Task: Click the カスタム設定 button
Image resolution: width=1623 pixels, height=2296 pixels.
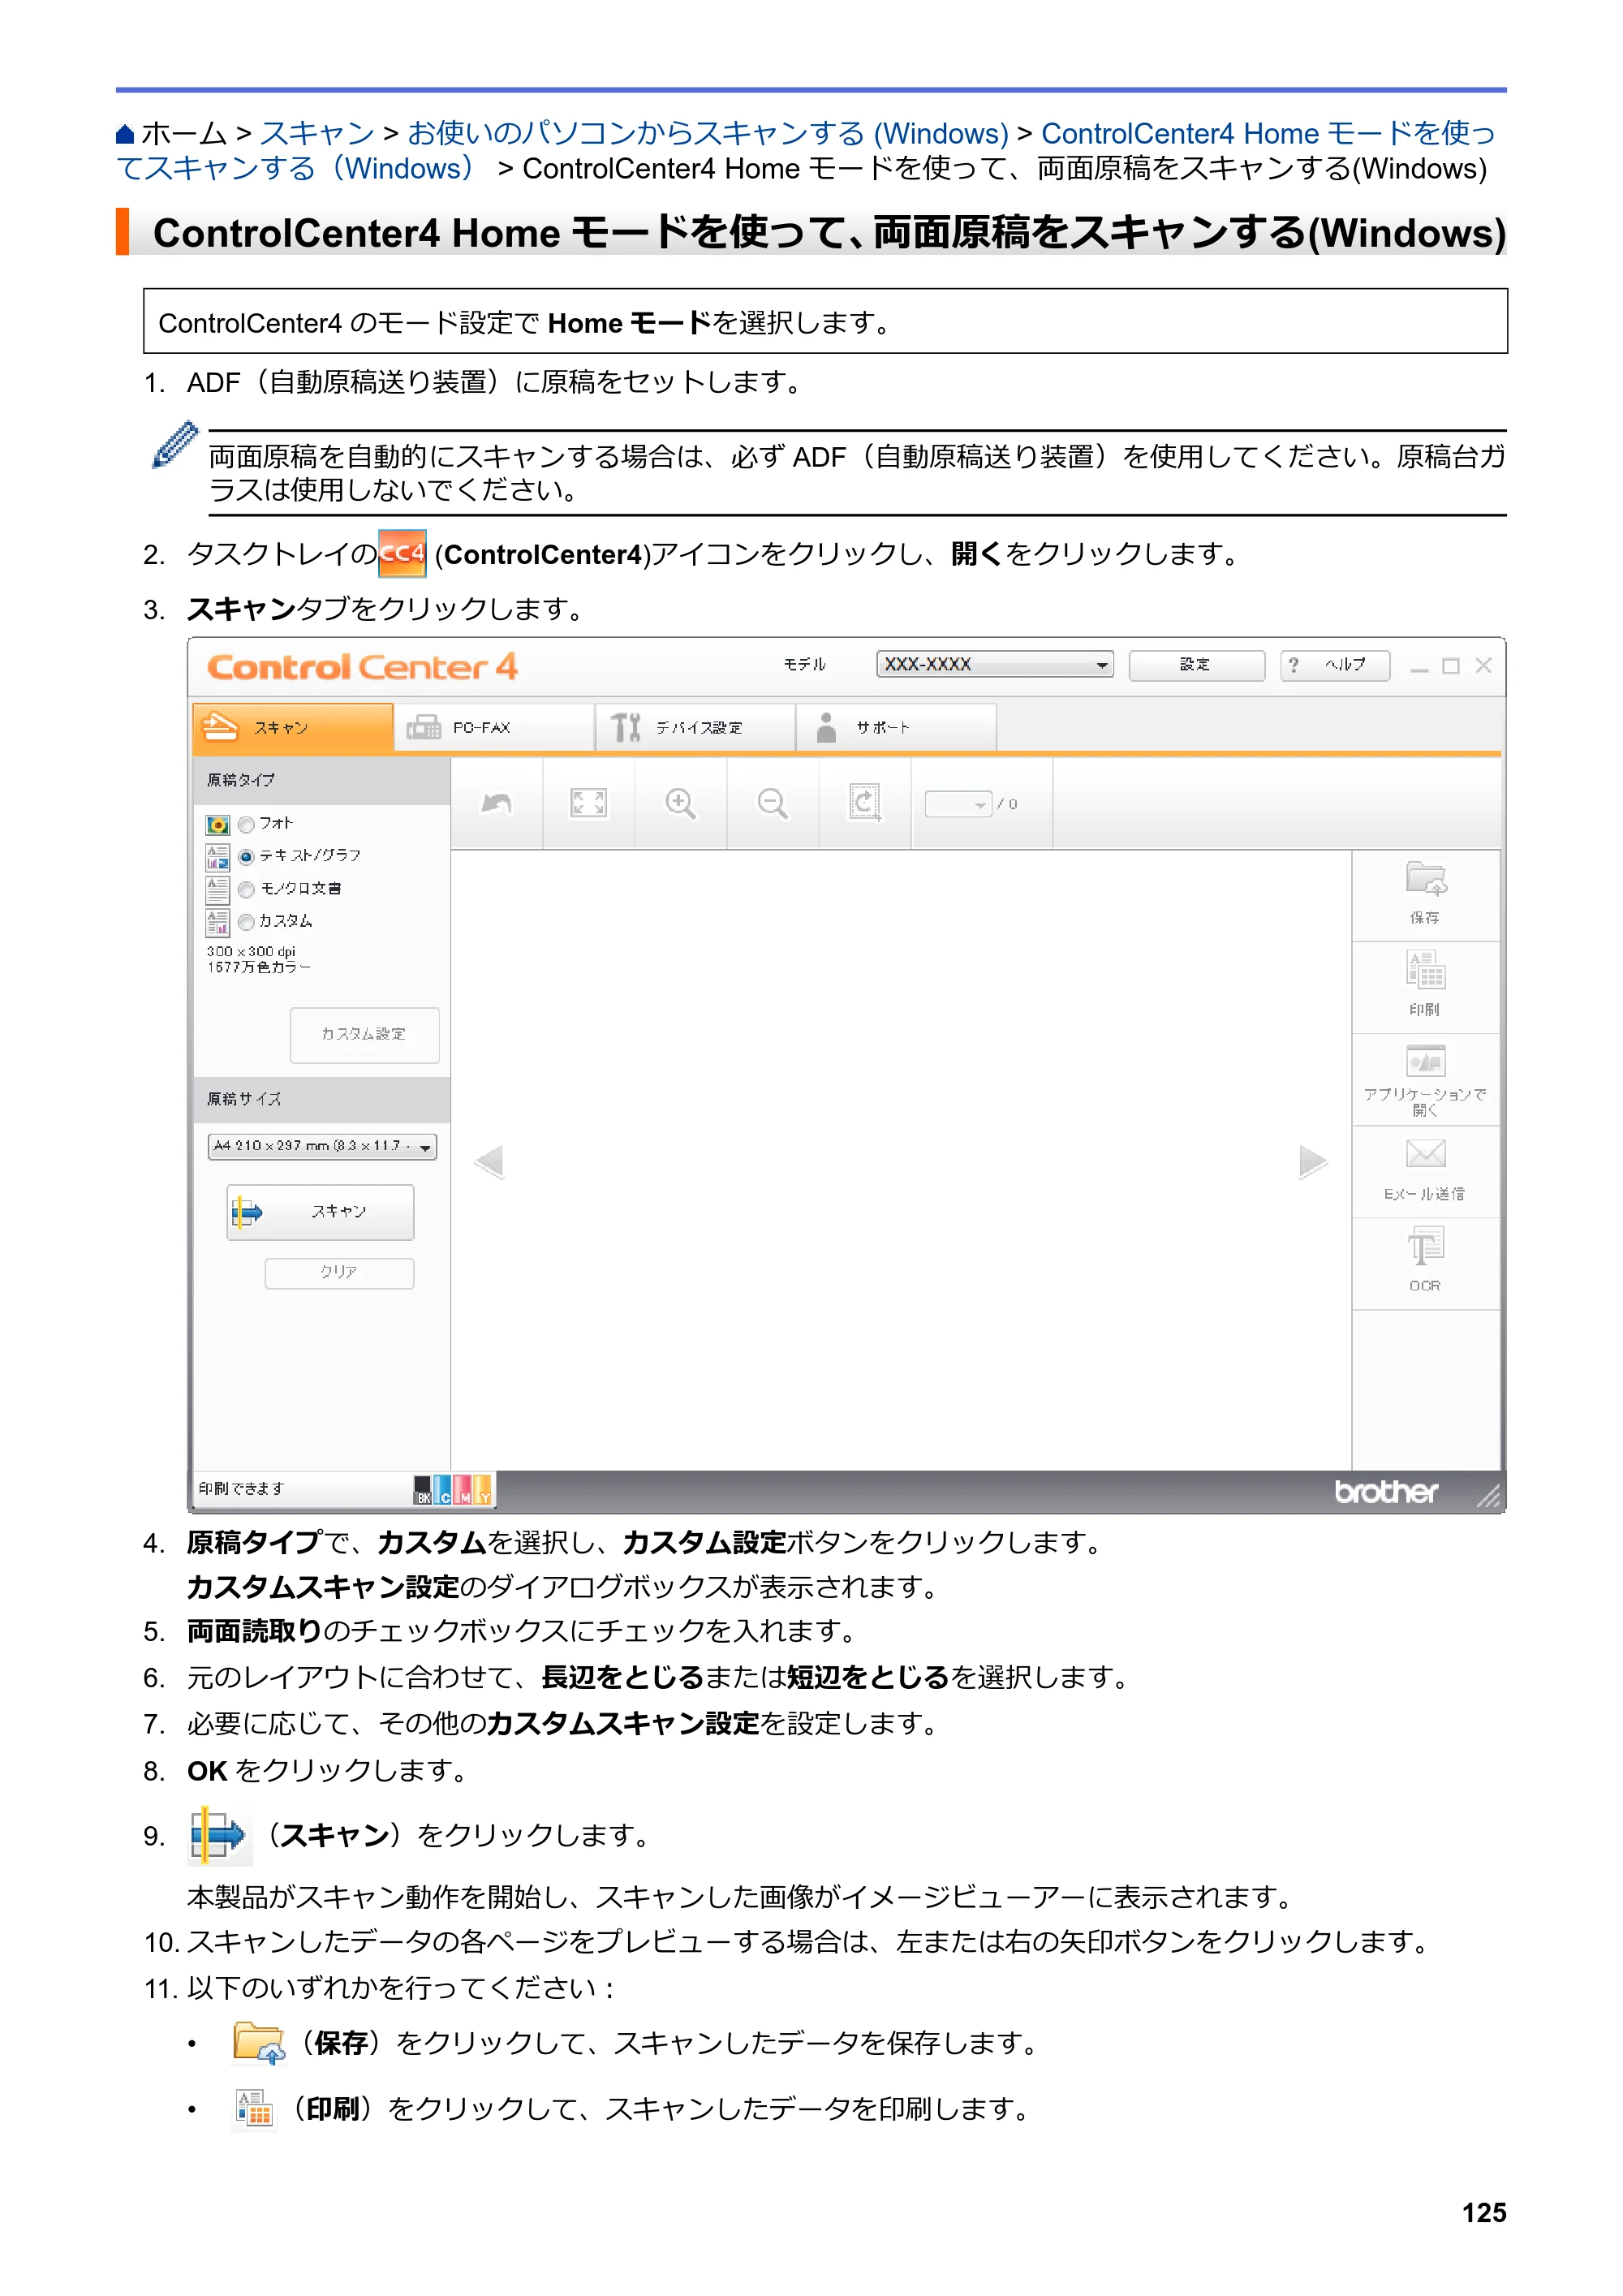Action: [x=364, y=1035]
